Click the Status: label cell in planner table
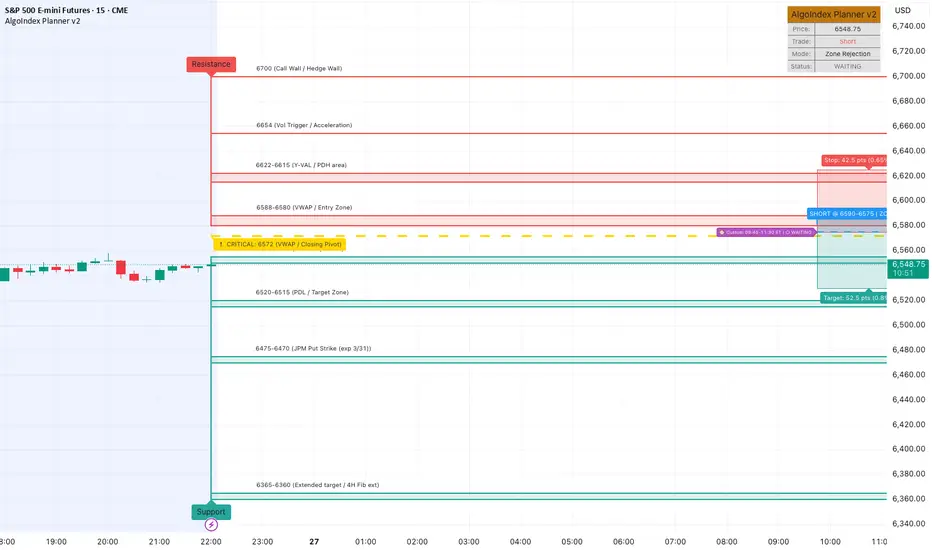 pyautogui.click(x=801, y=67)
